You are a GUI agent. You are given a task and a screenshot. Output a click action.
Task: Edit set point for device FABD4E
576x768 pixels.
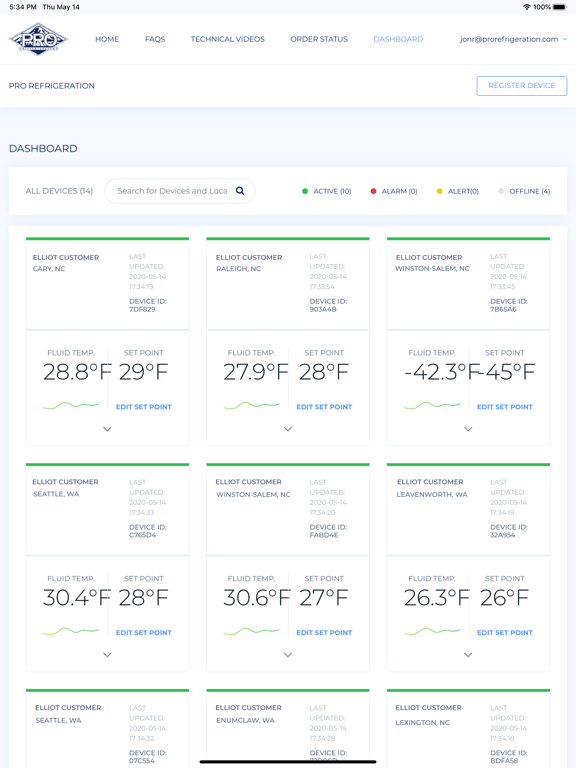tap(324, 632)
